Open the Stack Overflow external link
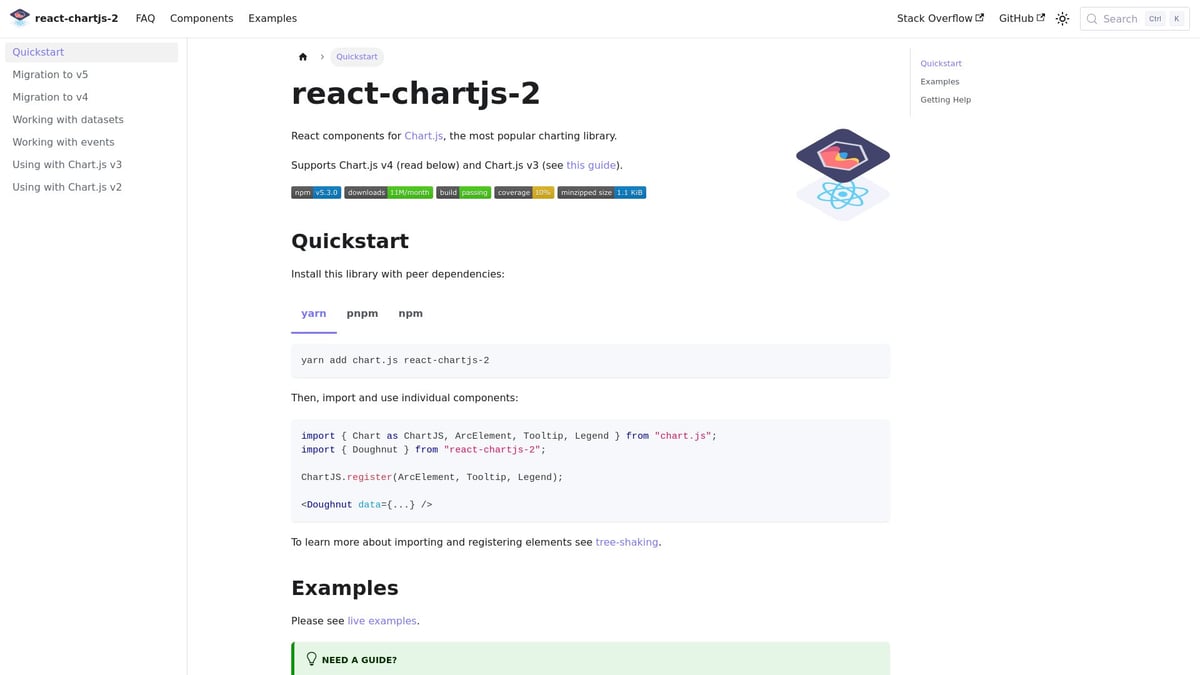The width and height of the screenshot is (1200, 675). [940, 19]
